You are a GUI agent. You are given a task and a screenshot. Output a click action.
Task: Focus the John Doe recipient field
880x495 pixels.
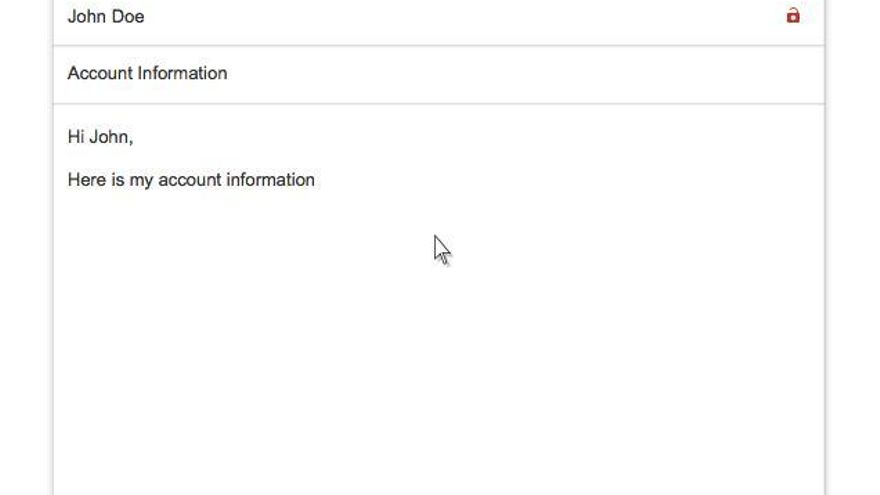pos(439,17)
